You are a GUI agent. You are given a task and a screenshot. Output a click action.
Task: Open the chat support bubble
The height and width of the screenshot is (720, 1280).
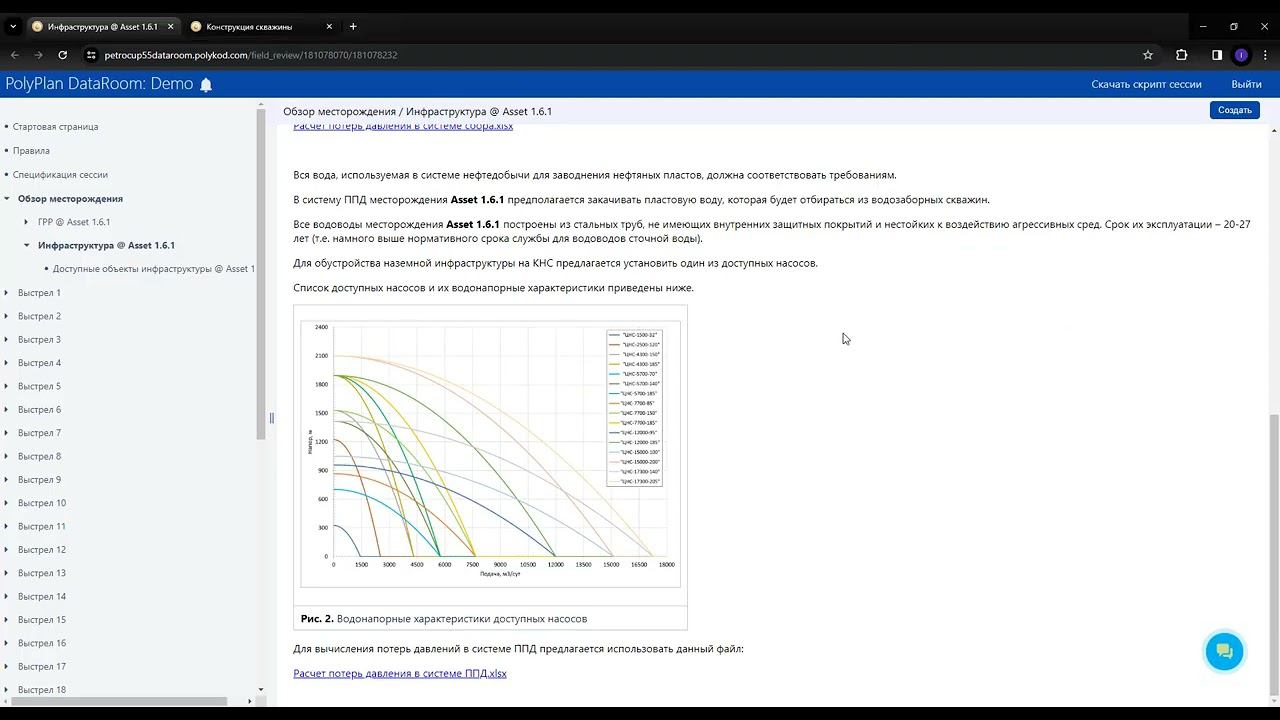pyautogui.click(x=1224, y=652)
